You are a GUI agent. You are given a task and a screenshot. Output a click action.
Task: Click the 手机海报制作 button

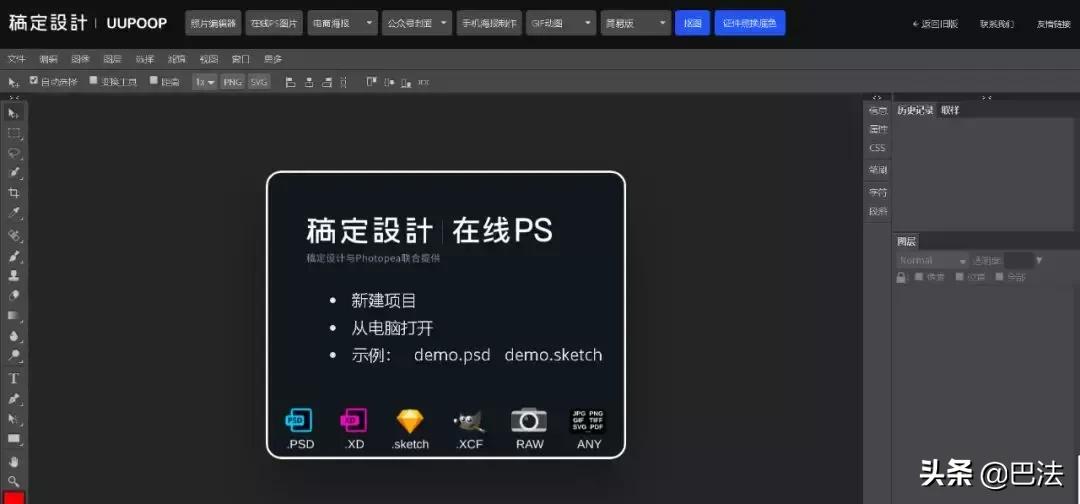489,23
